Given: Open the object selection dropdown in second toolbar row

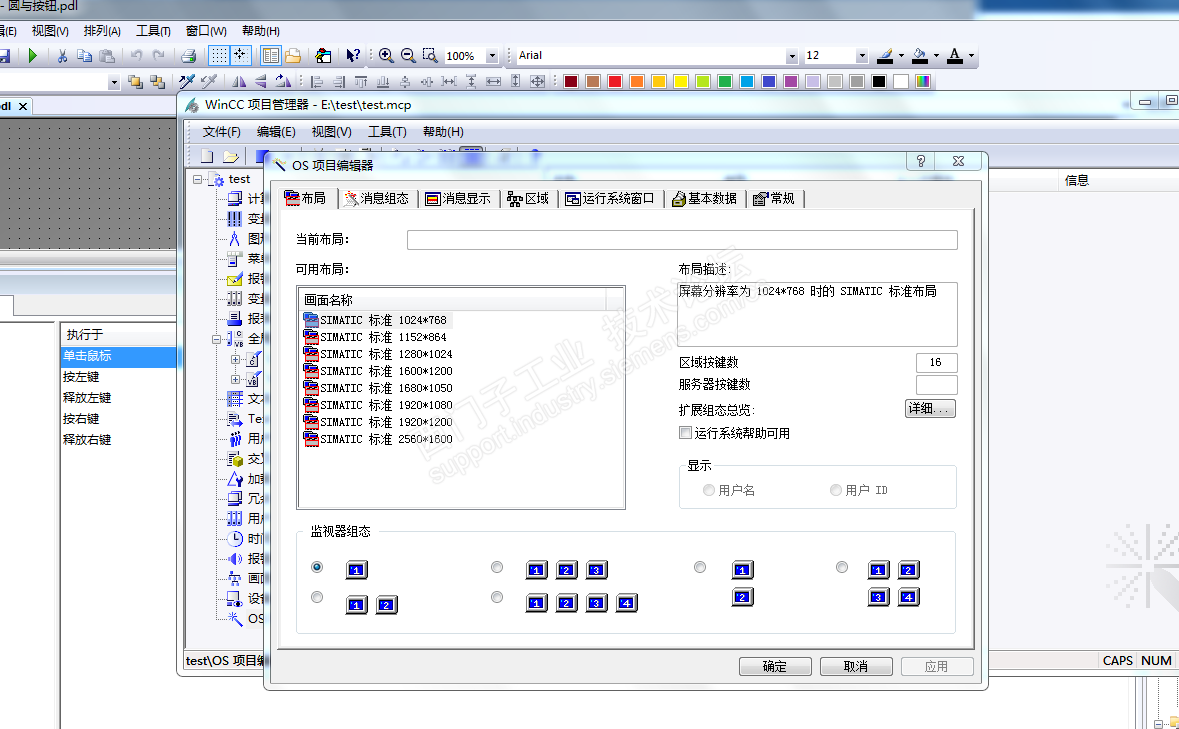Looking at the screenshot, I should click(x=114, y=82).
